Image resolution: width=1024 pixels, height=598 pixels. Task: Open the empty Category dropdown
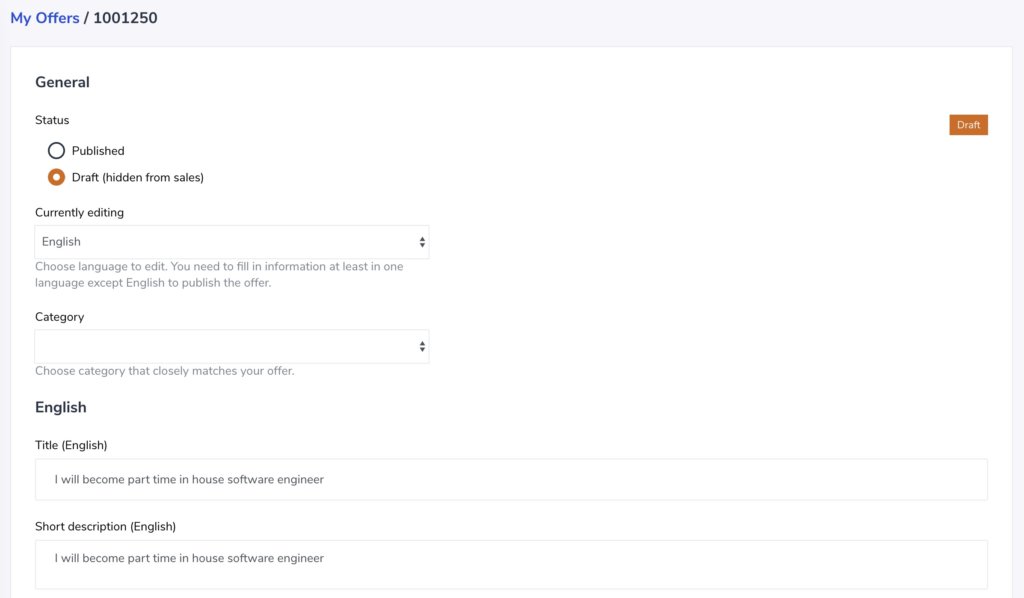tap(232, 347)
